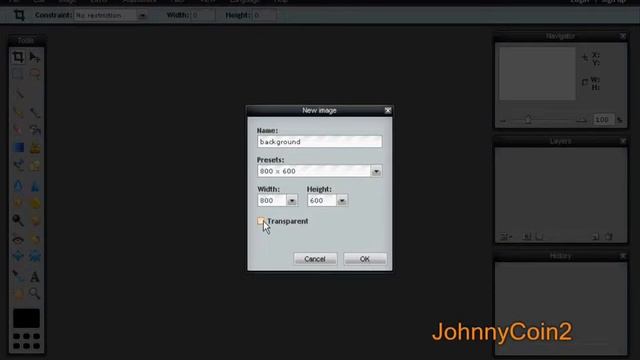
Task: Select the Hand pan tool
Action: coord(18,293)
